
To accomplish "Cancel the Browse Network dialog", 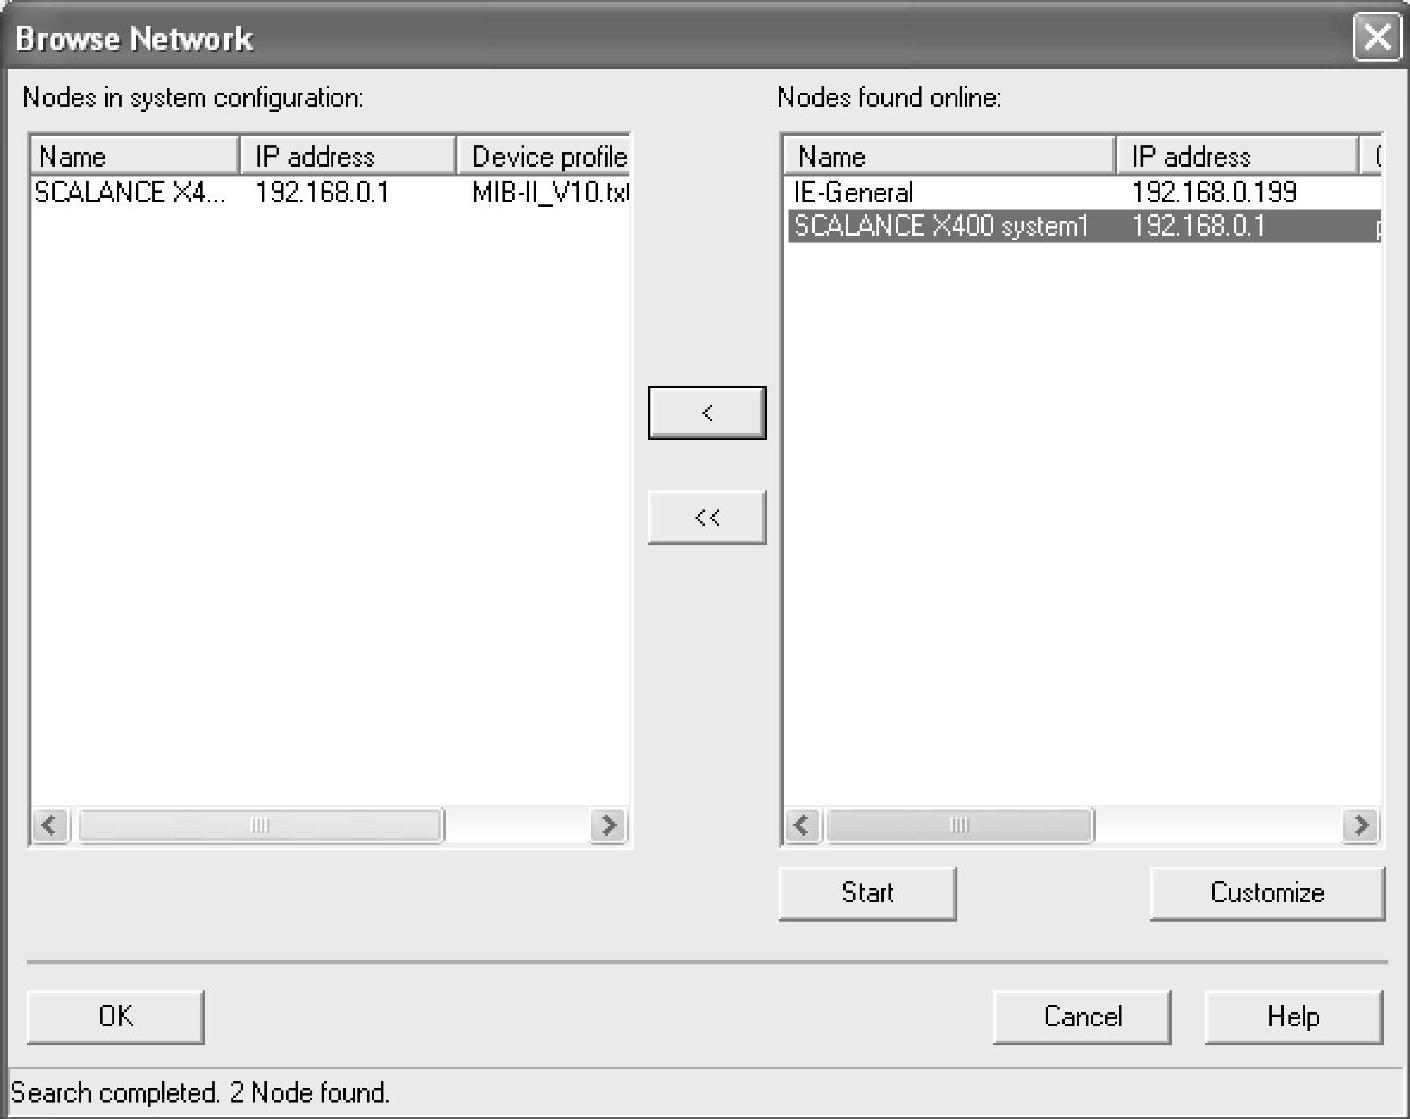I will click(1082, 1017).
